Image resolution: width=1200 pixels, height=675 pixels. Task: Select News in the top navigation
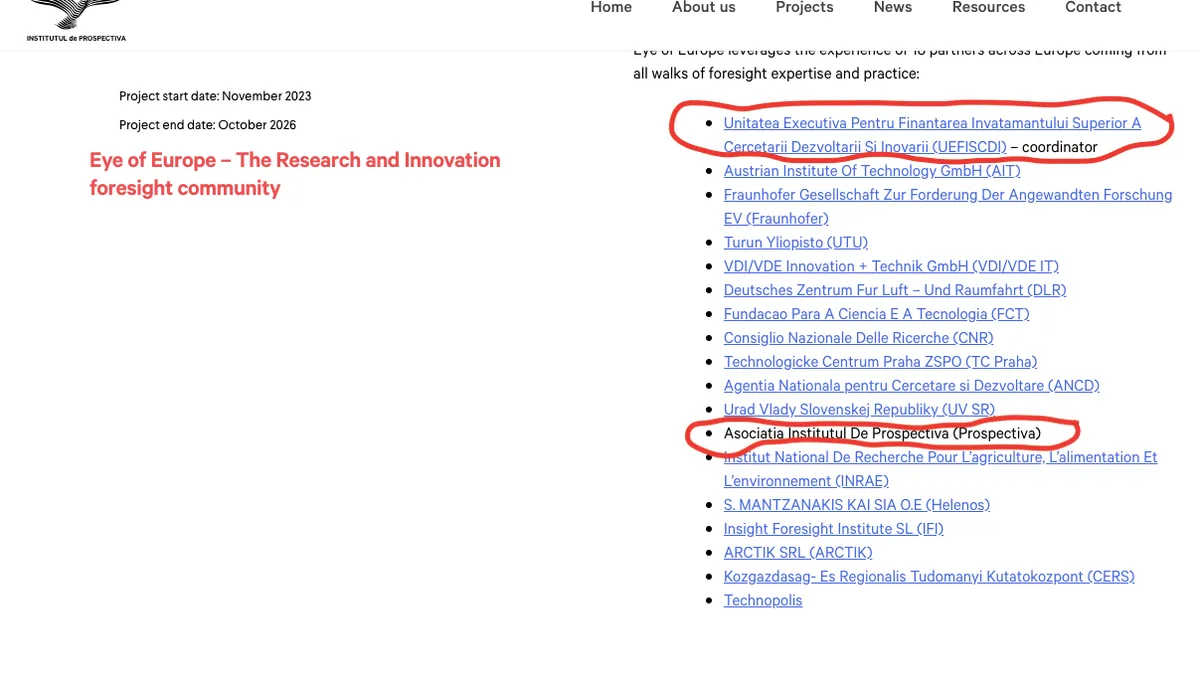(892, 8)
